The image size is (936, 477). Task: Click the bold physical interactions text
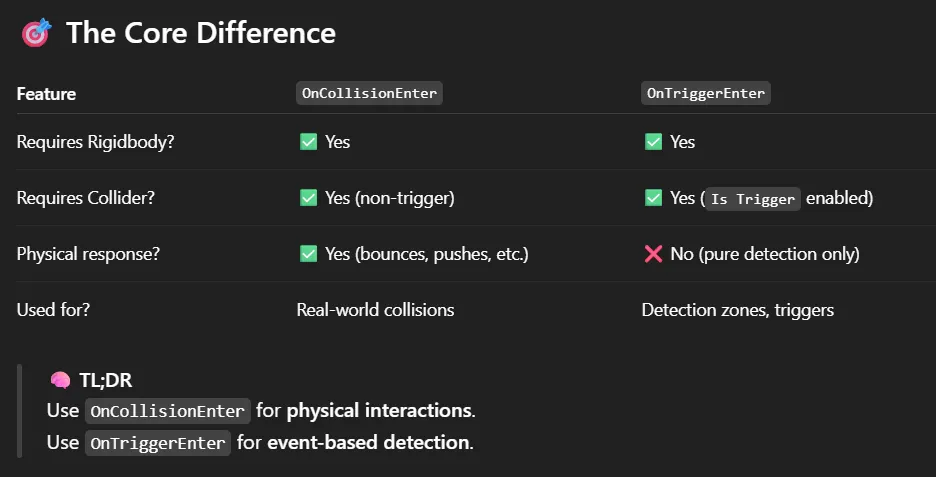[x=379, y=411]
